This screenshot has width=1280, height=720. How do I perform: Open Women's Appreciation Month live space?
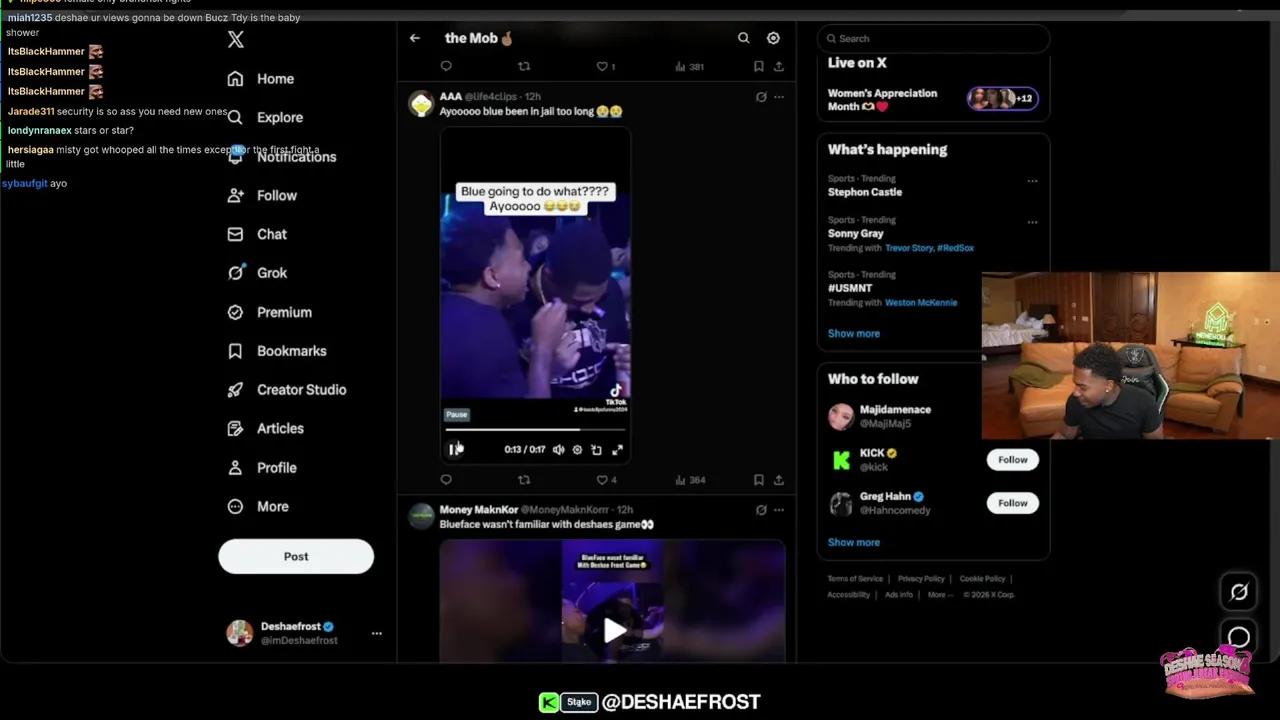point(933,100)
